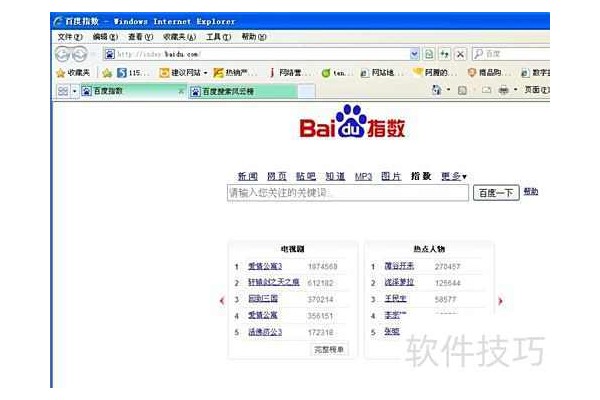The height and width of the screenshot is (400, 600).
Task: Click inside the keyword search input field
Action: pos(348,193)
